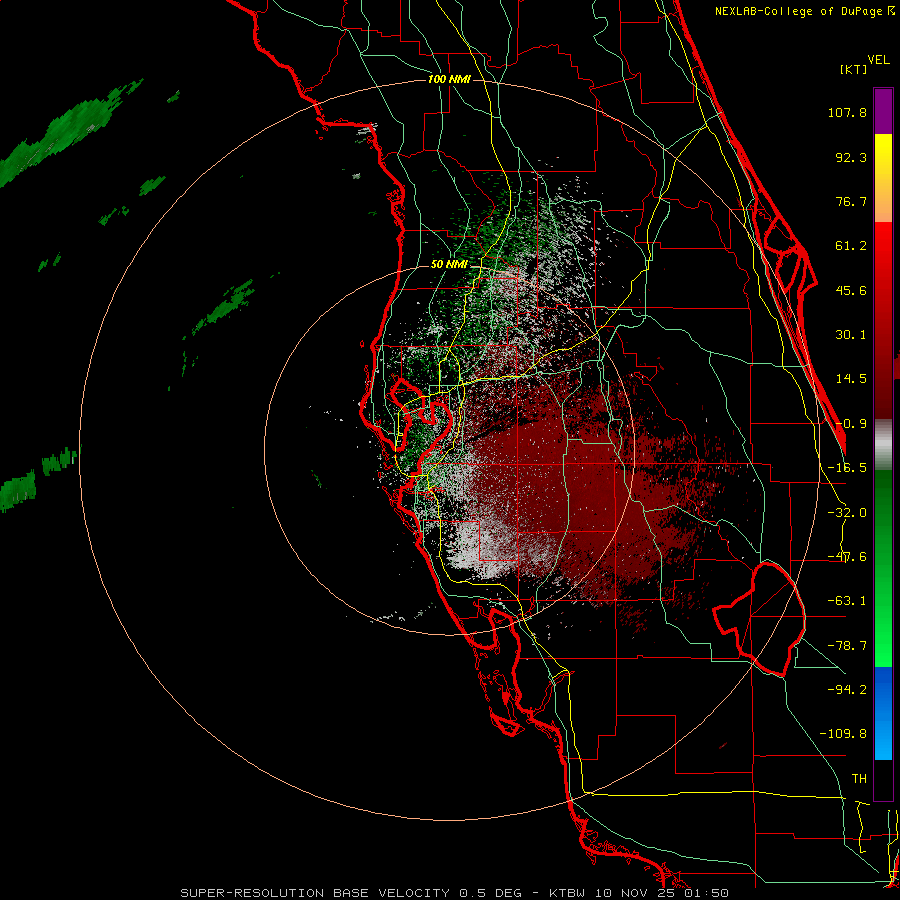The width and height of the screenshot is (900, 900).
Task: Click the -94.2 legend value
Action: click(847, 689)
